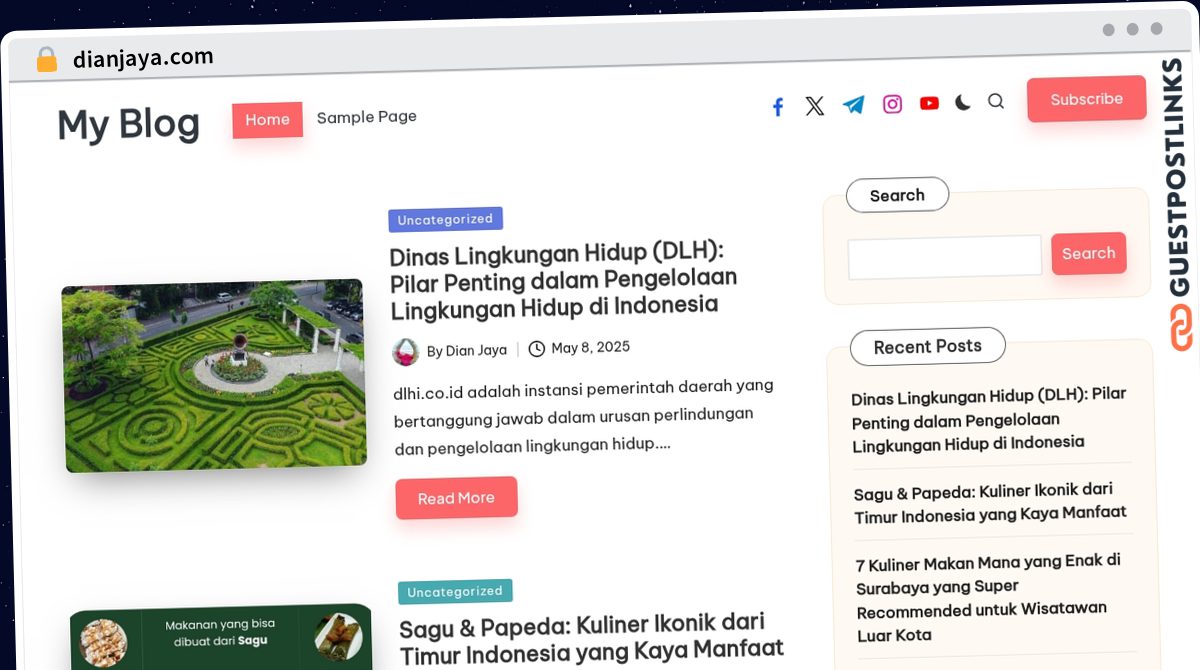Click Read More under DLH article
Screen dimensions: 1200x670
(456, 498)
